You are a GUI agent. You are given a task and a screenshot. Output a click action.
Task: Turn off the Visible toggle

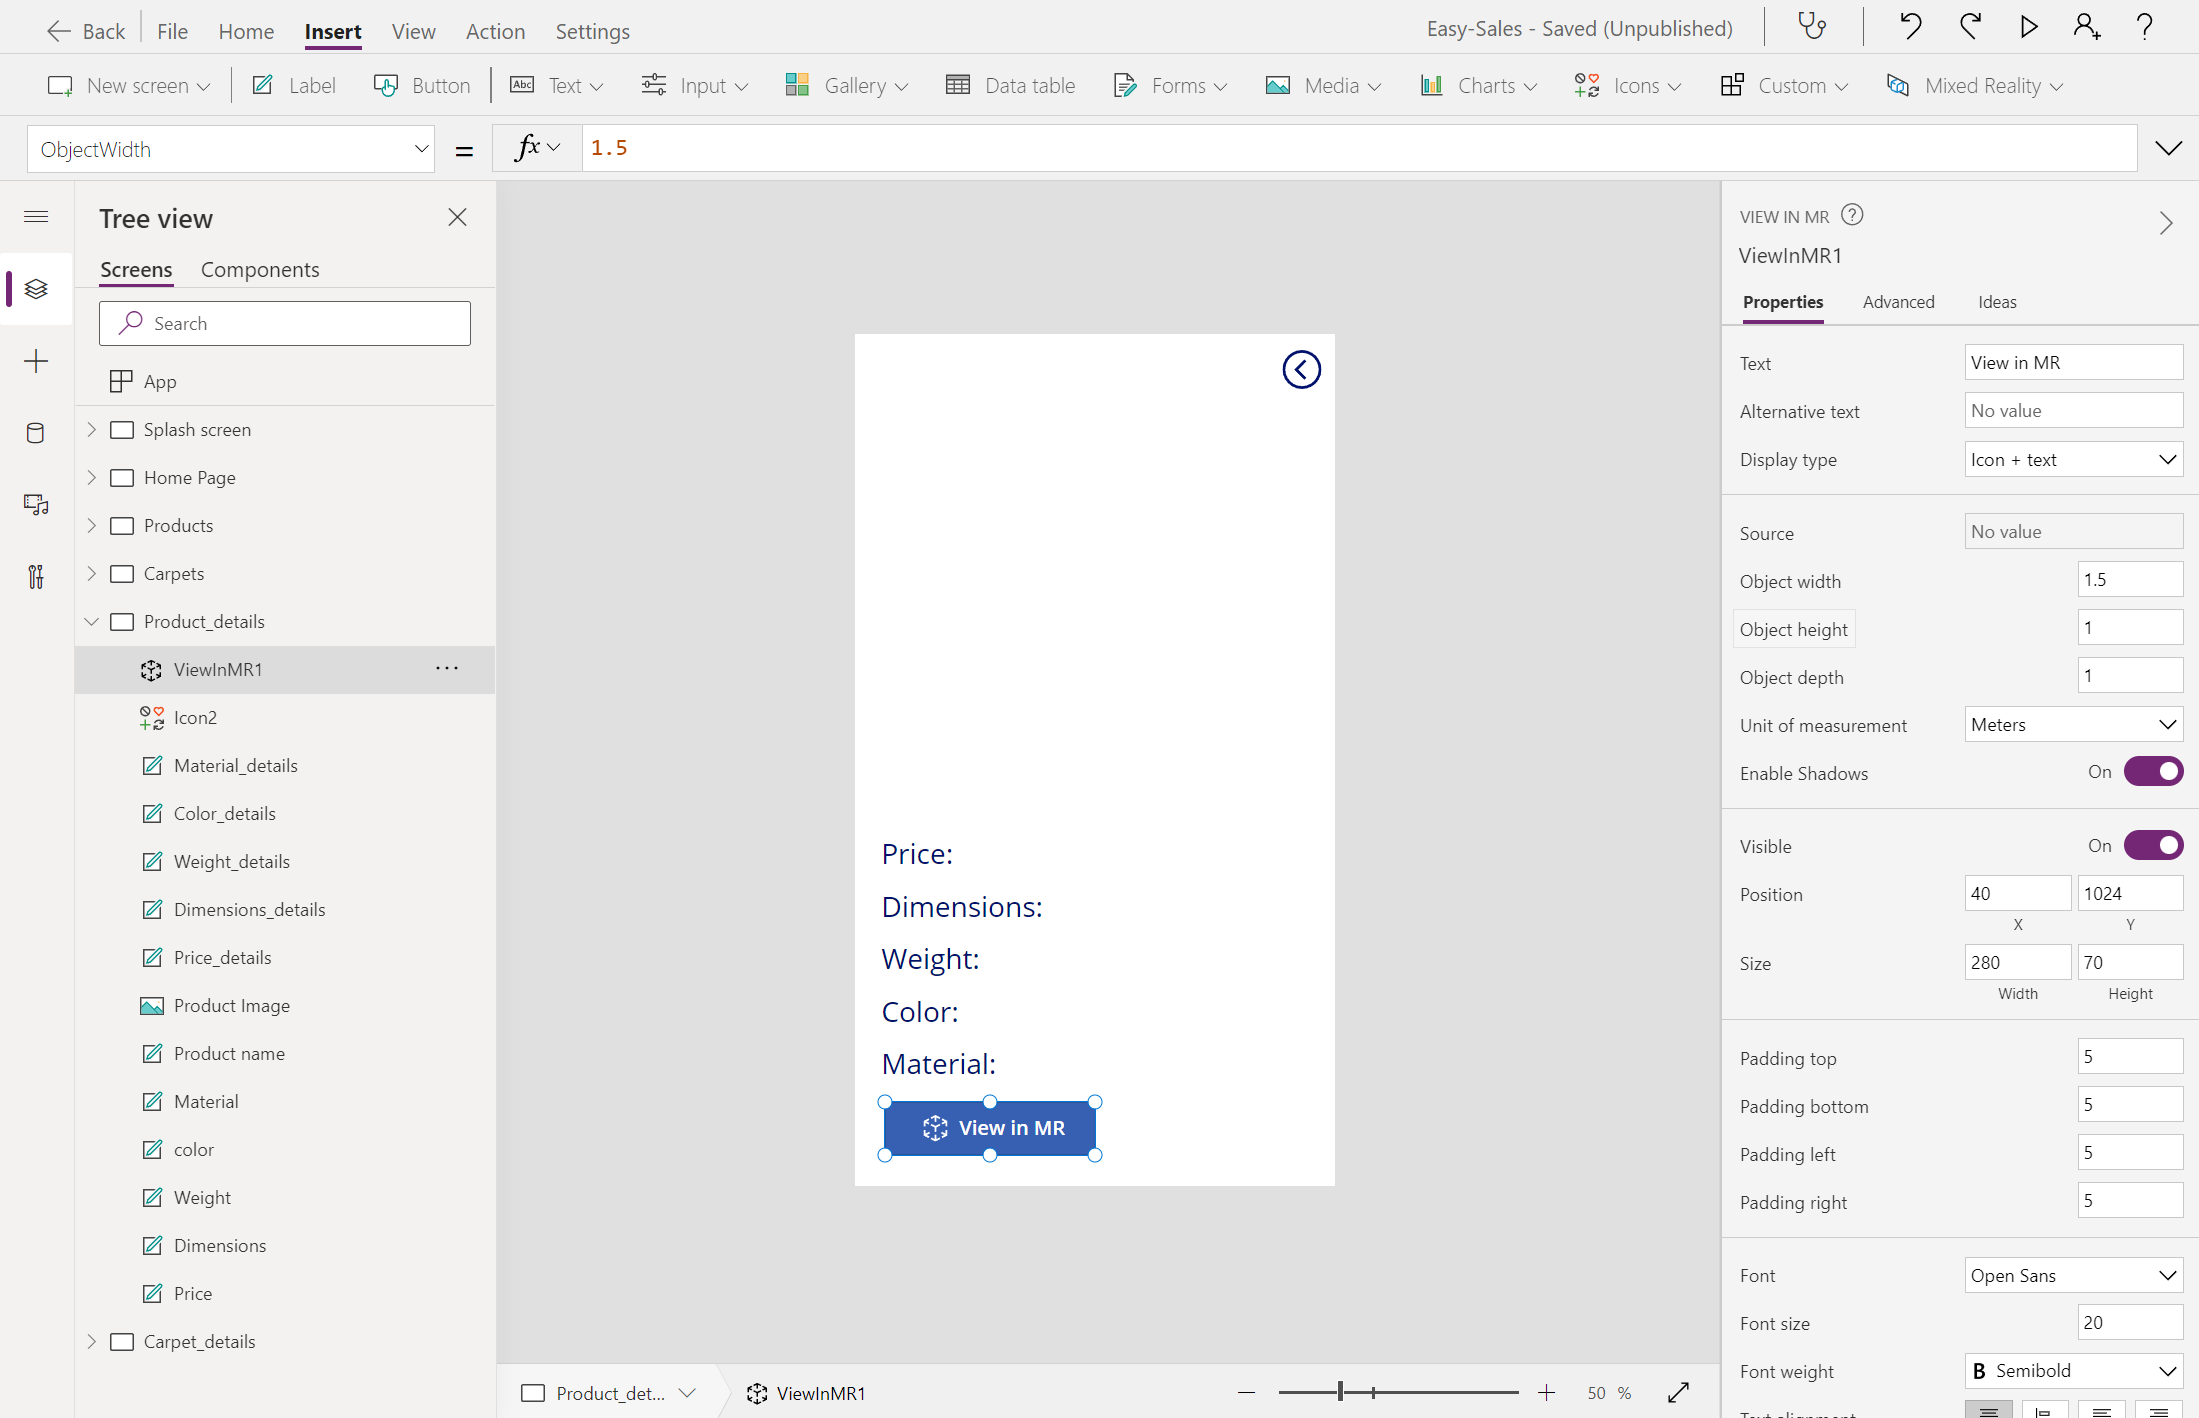(2153, 845)
